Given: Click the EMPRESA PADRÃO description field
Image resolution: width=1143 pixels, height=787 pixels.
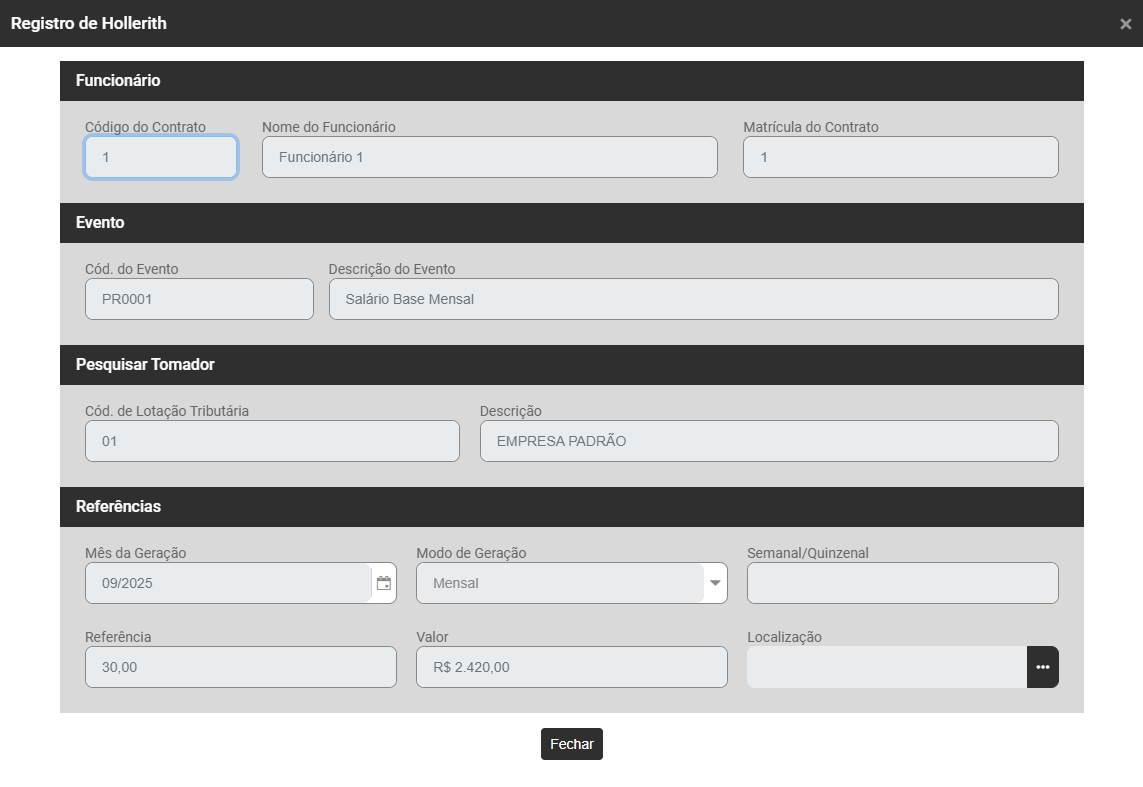Looking at the screenshot, I should point(768,441).
